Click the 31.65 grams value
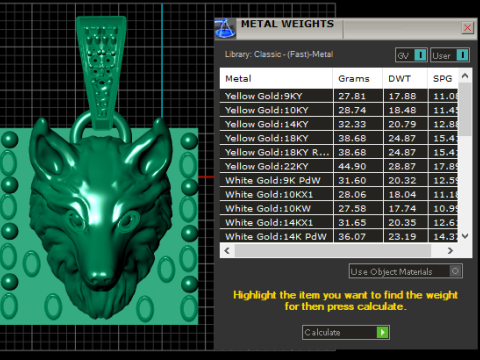The width and height of the screenshot is (480, 360). [x=352, y=222]
